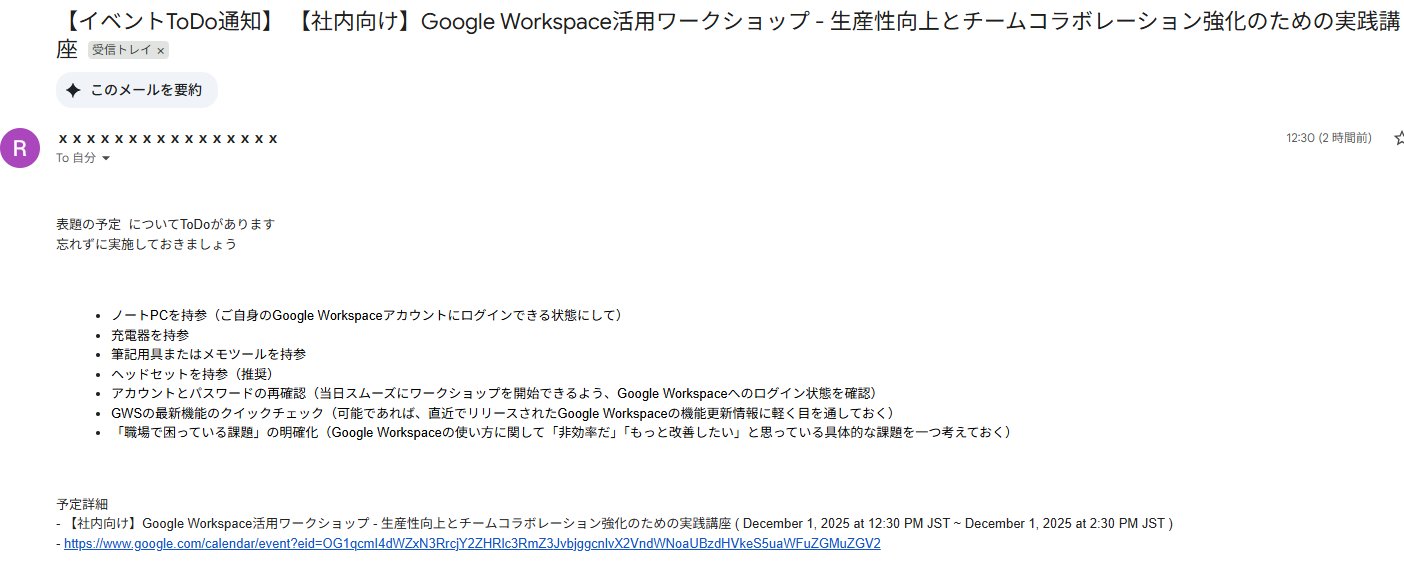Remove the 受信トレイ label via its ×
The width and height of the screenshot is (1404, 562).
(x=161, y=50)
